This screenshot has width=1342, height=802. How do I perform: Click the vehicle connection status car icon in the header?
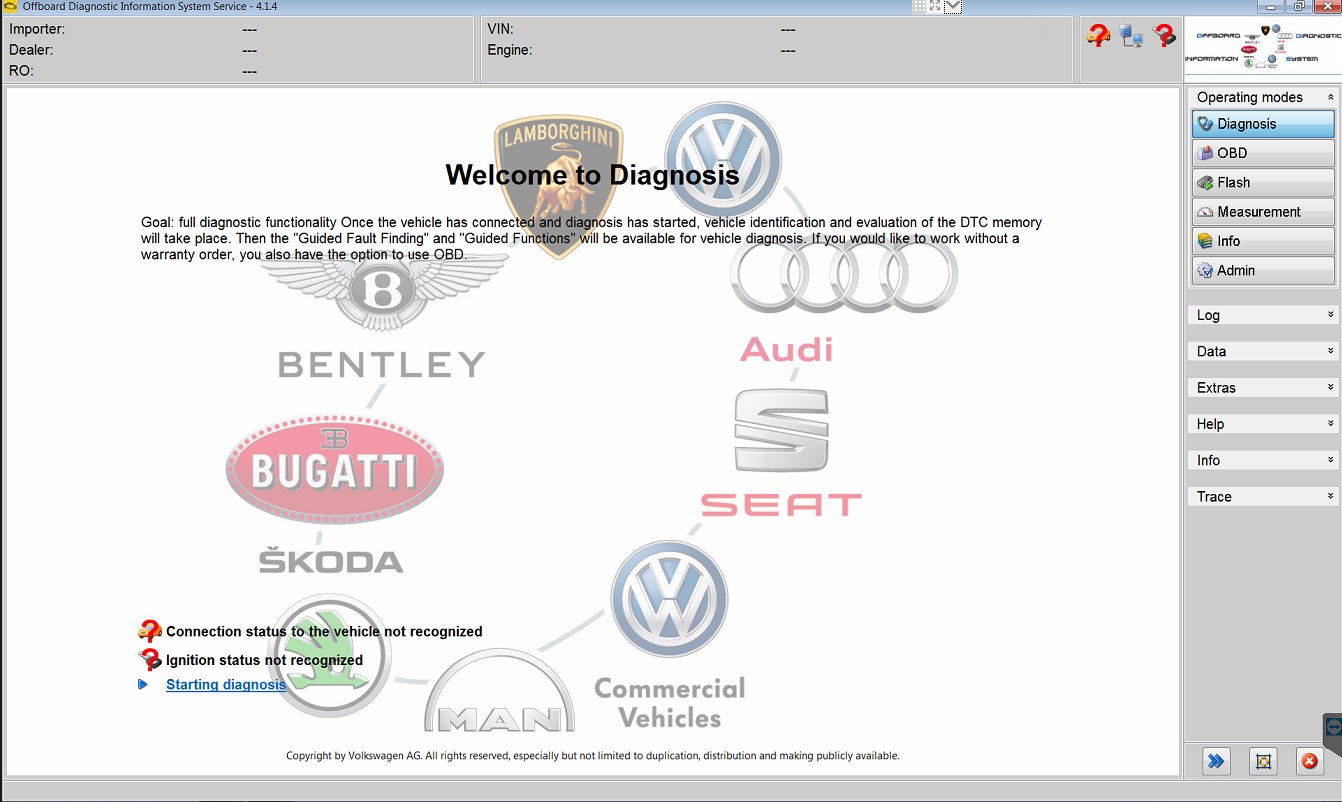(1098, 36)
